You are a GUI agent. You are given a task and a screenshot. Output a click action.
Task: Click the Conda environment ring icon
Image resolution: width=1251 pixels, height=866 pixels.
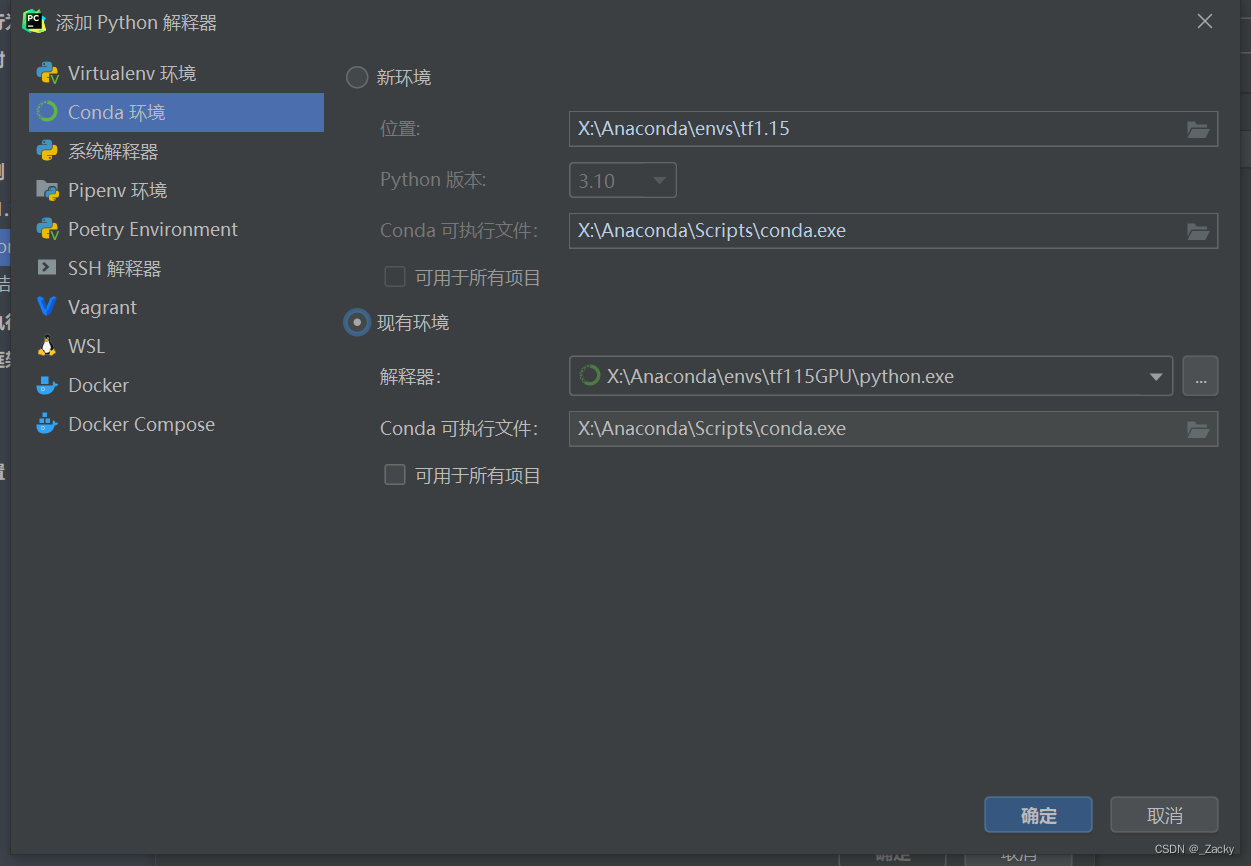click(47, 112)
